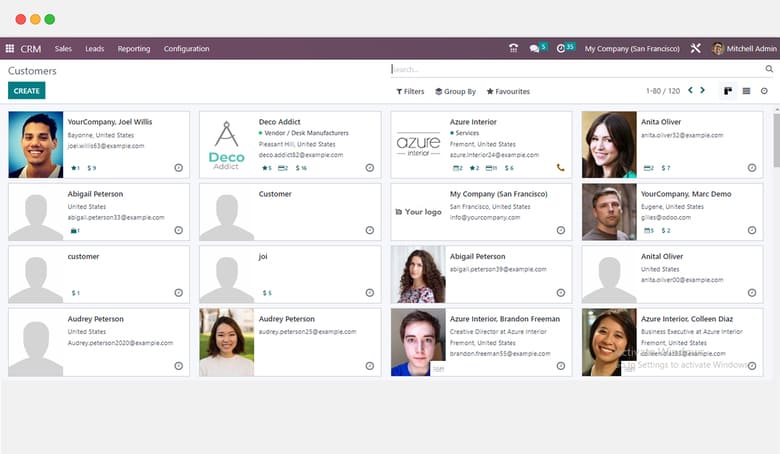Open Azure Interior customer name
Viewport: 780px width, 454px height.
(x=473, y=122)
